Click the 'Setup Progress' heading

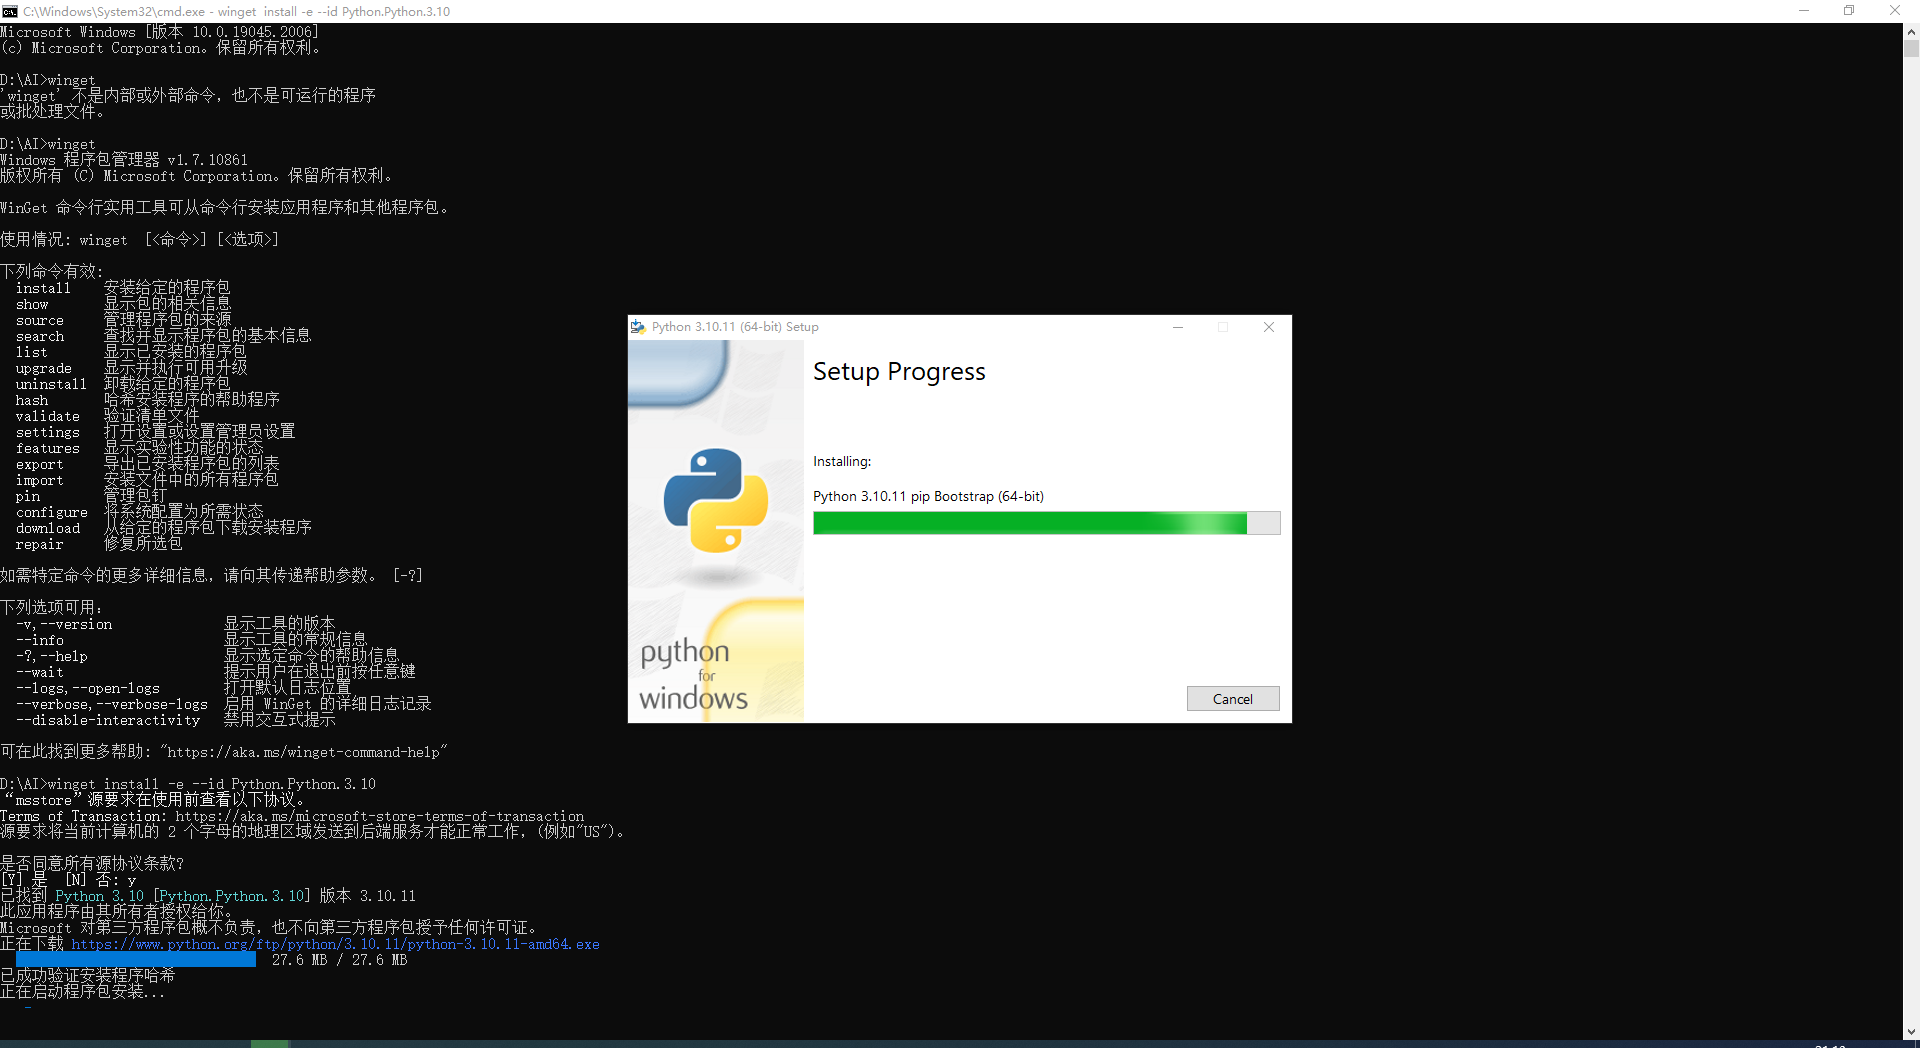pyautogui.click(x=899, y=372)
